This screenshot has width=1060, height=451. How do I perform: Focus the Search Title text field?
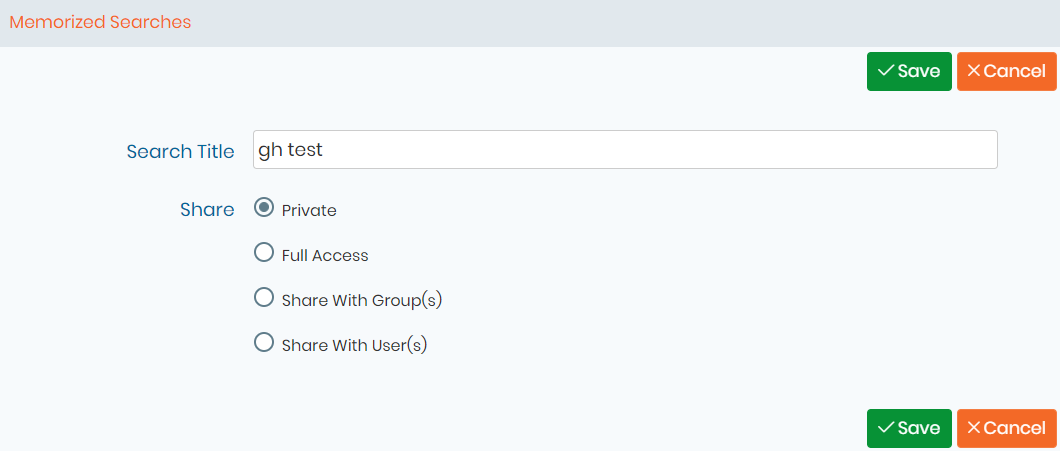click(625, 149)
